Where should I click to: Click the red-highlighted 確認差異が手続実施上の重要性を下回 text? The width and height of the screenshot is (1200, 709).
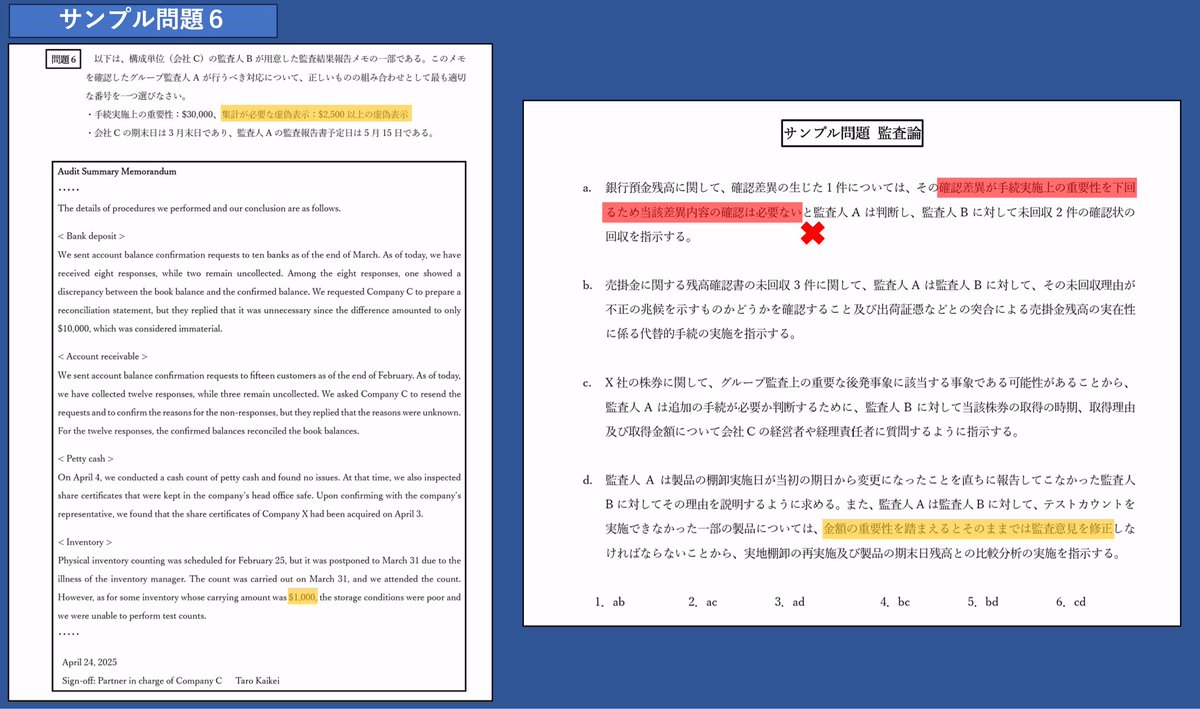click(x=1038, y=187)
